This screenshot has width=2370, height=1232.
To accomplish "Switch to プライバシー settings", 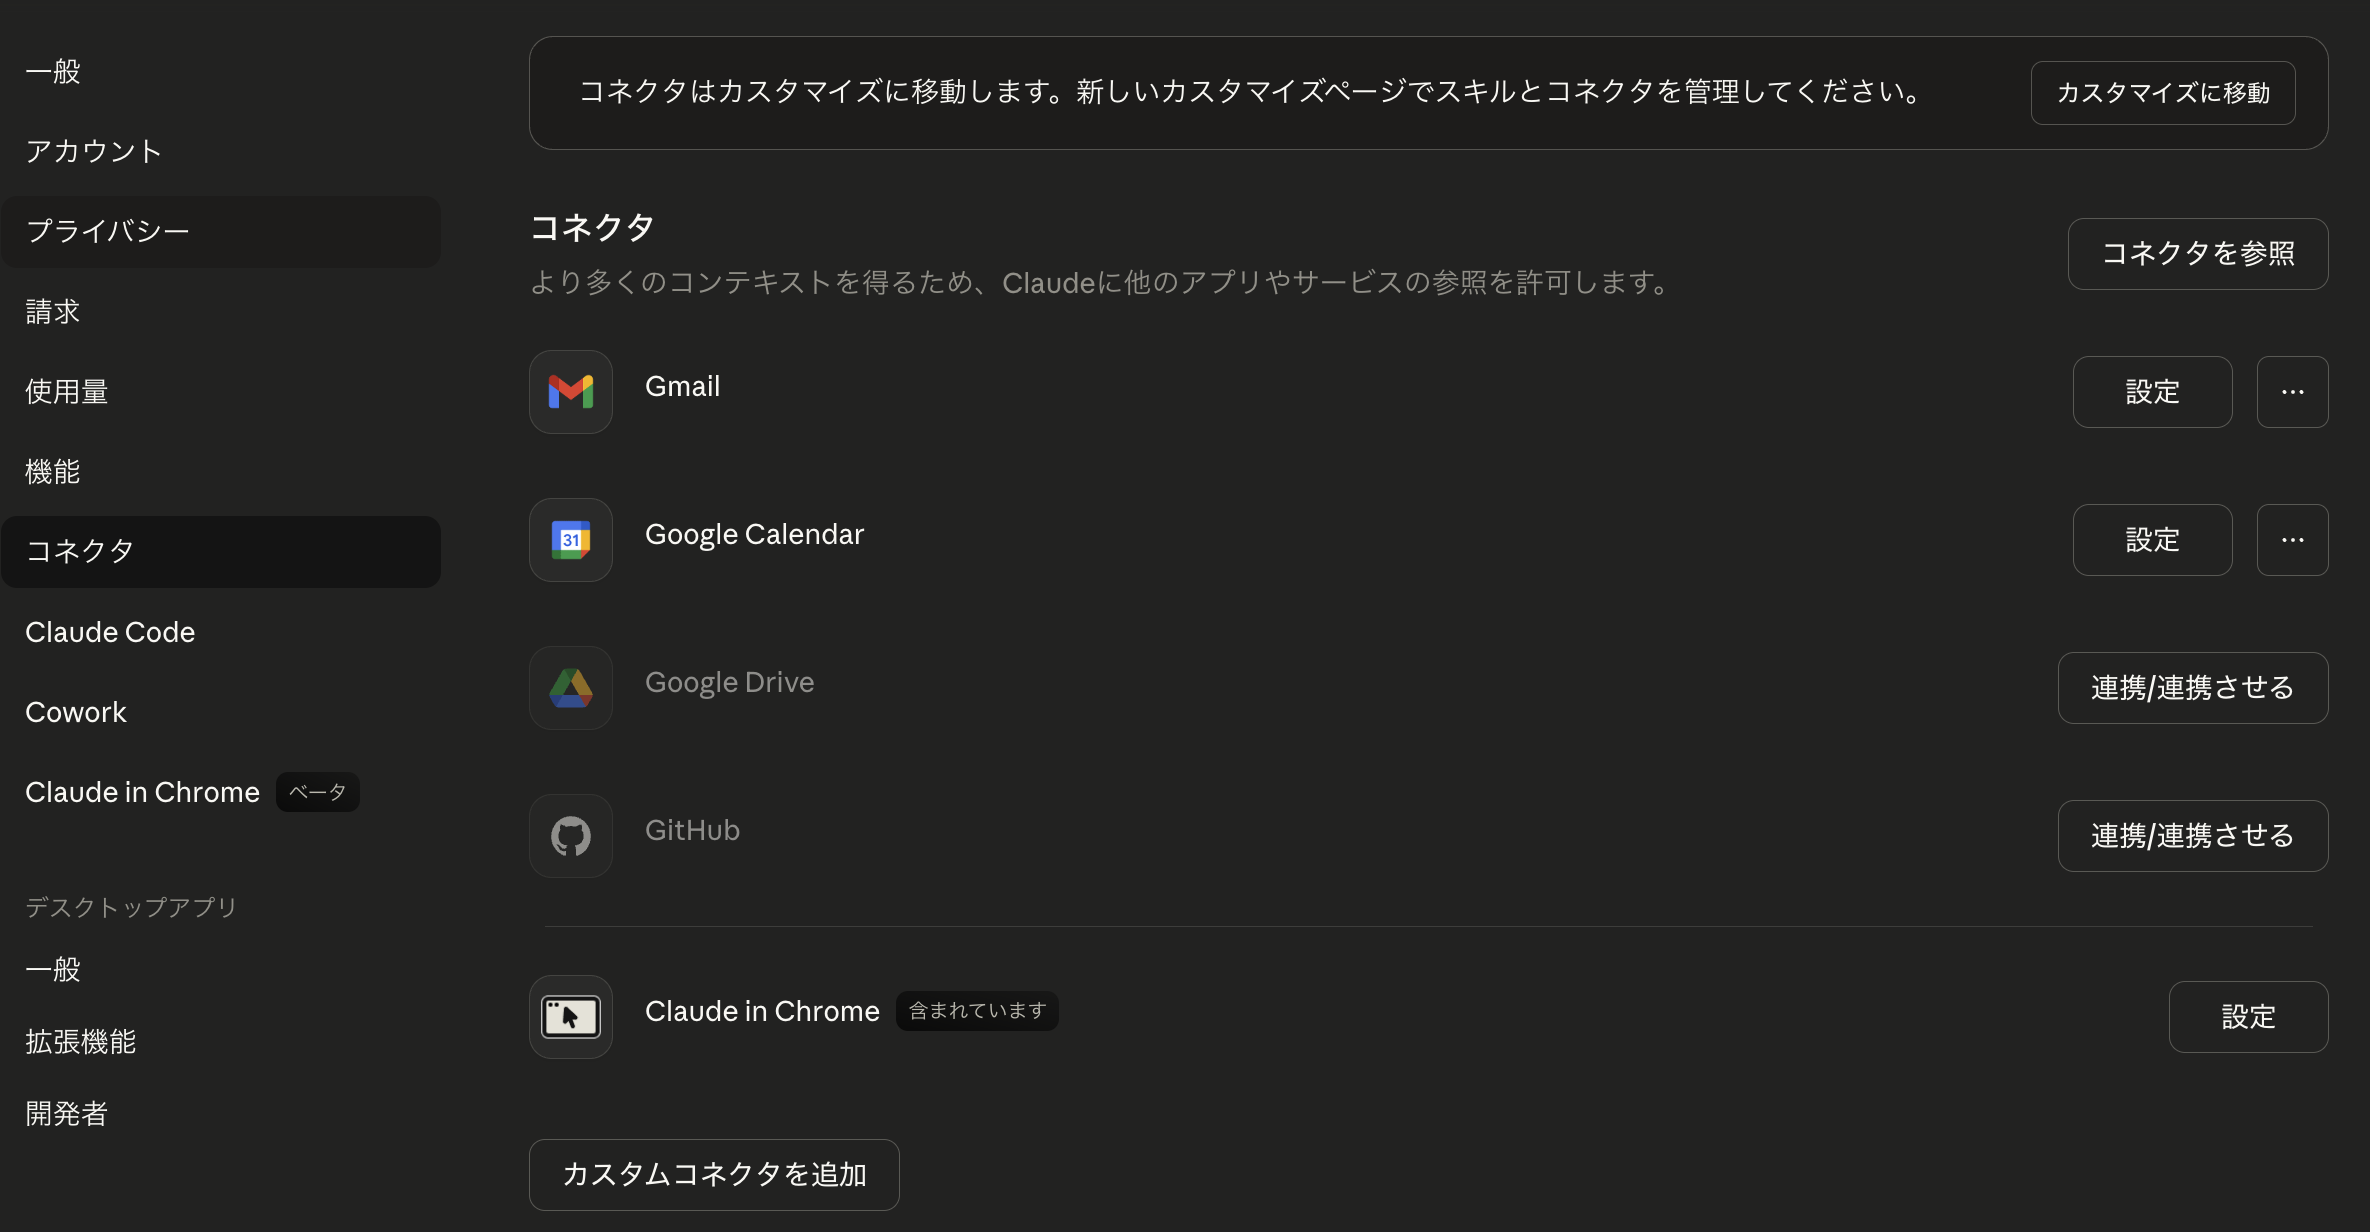I will 107,230.
